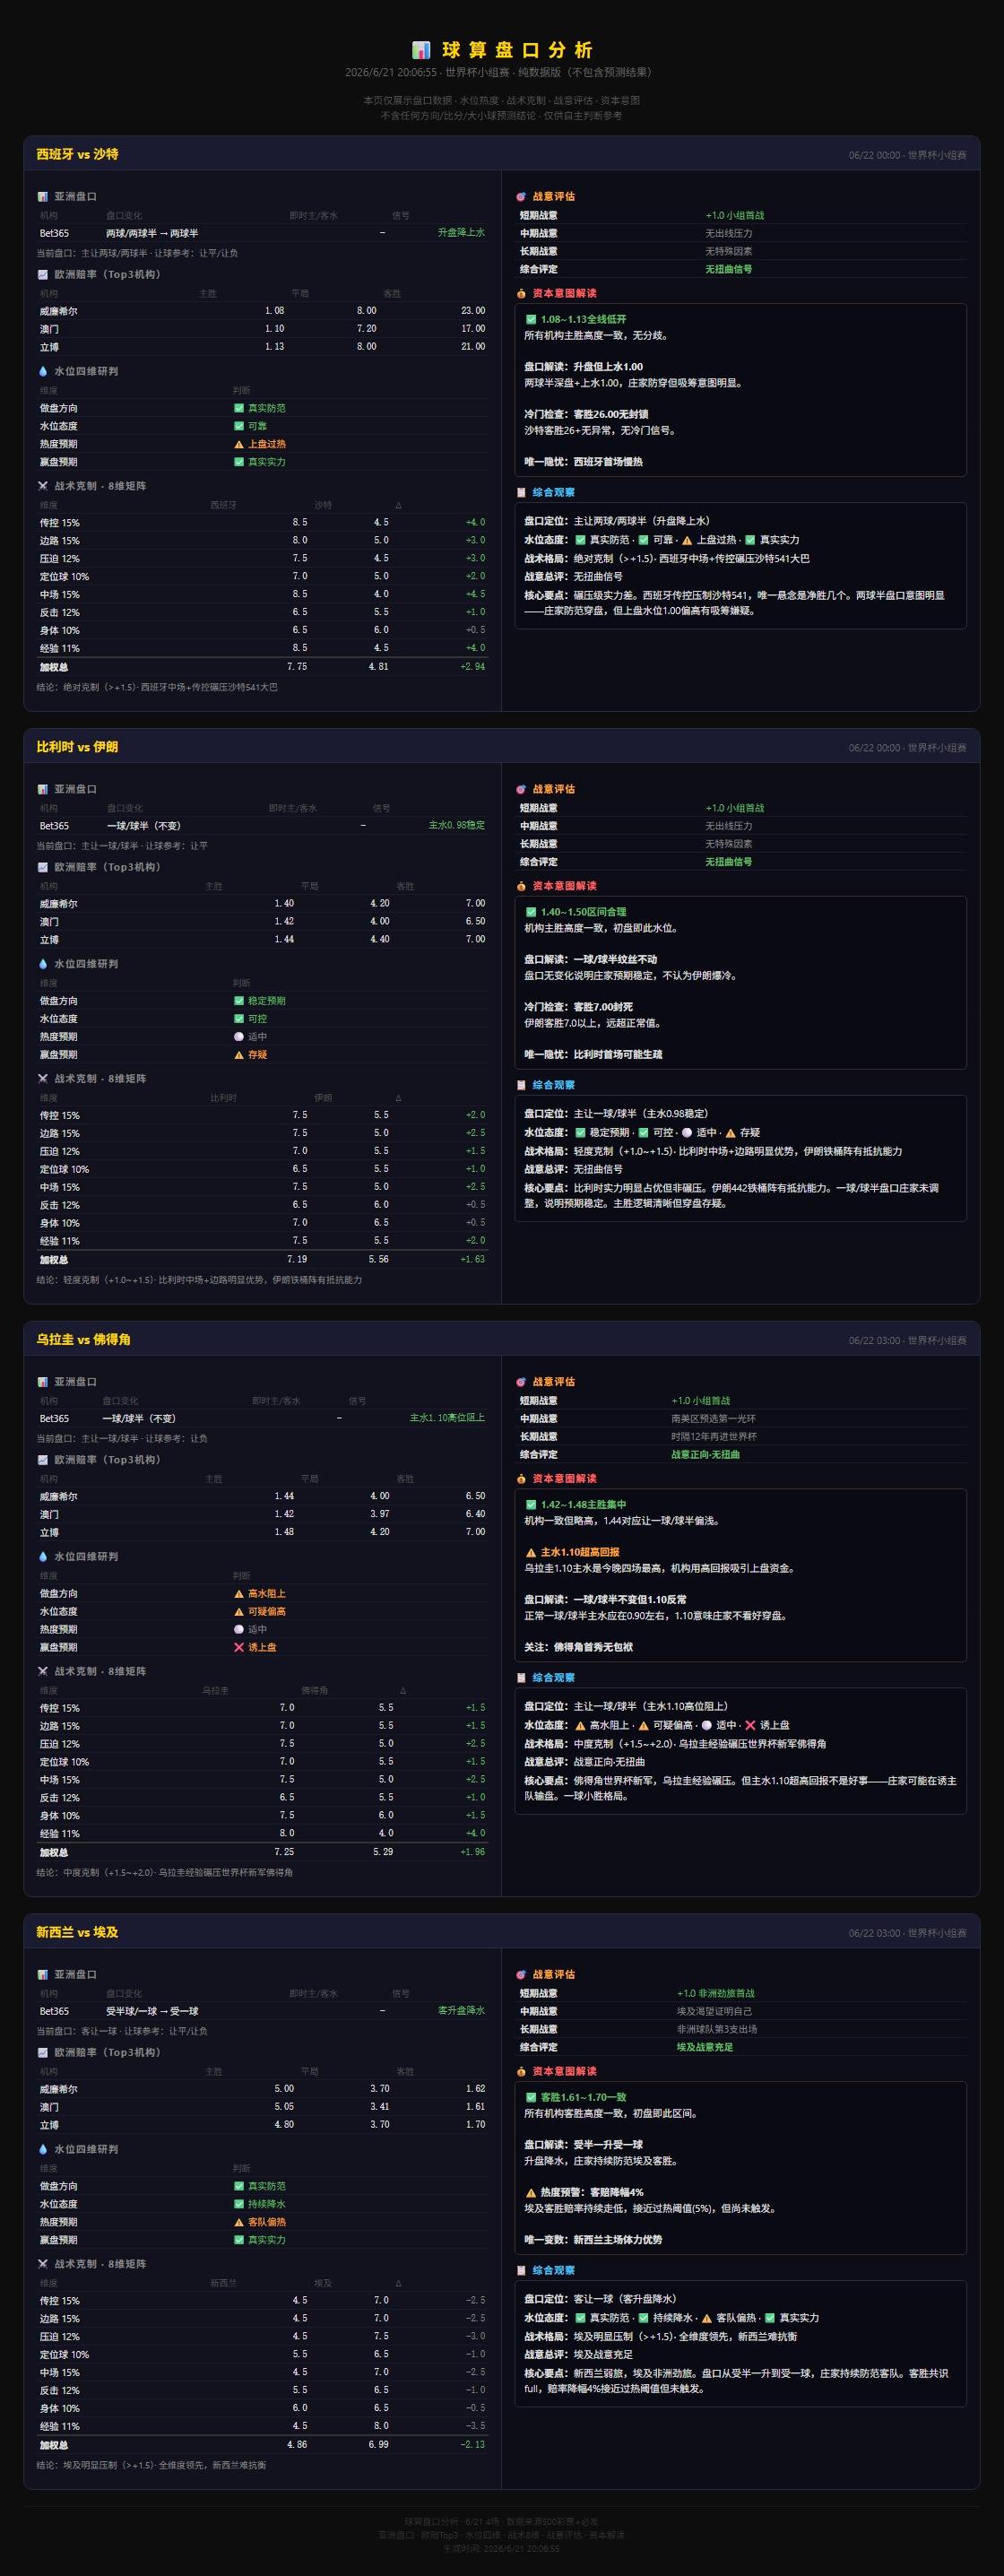Click target 战意评估 icon in 乌拉圭 vs 佛得角 card
The image size is (1004, 2576).
pyautogui.click(x=520, y=1383)
